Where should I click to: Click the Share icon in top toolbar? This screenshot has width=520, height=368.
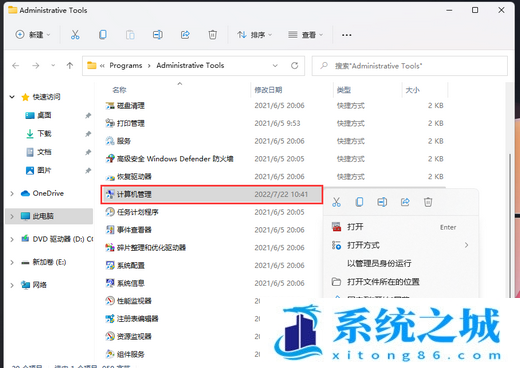click(185, 35)
